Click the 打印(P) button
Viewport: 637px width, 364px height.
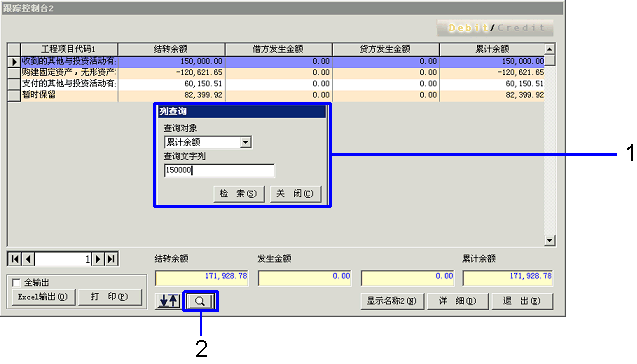(x=110, y=297)
